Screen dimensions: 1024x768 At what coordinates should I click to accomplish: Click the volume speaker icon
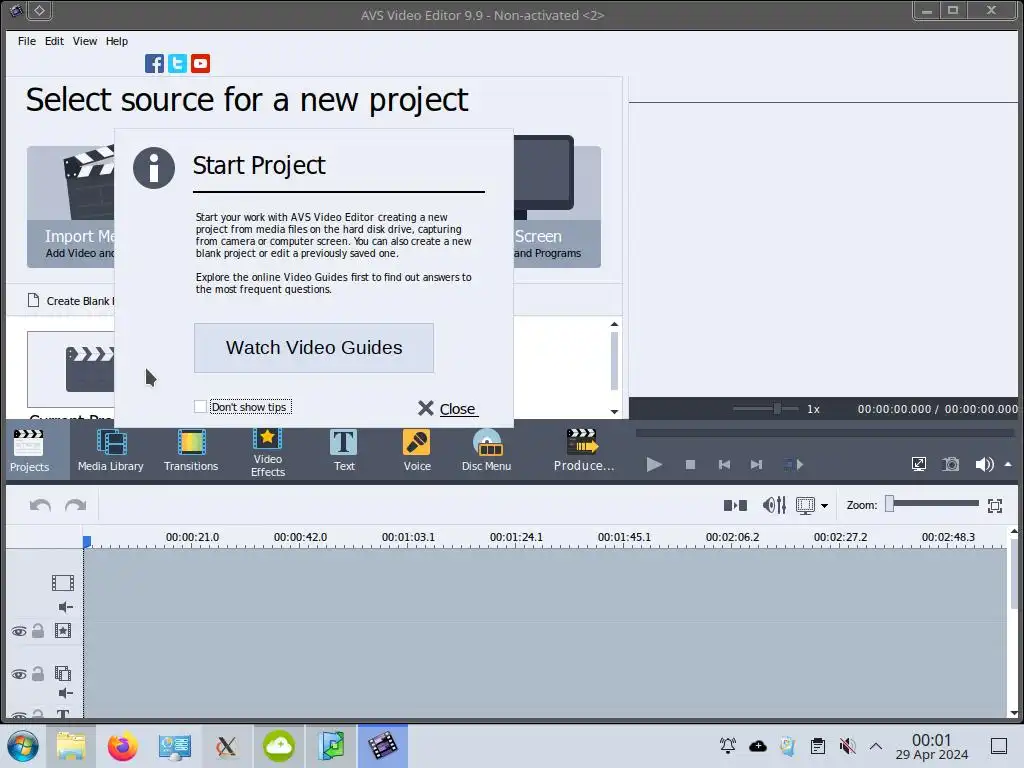pos(984,464)
